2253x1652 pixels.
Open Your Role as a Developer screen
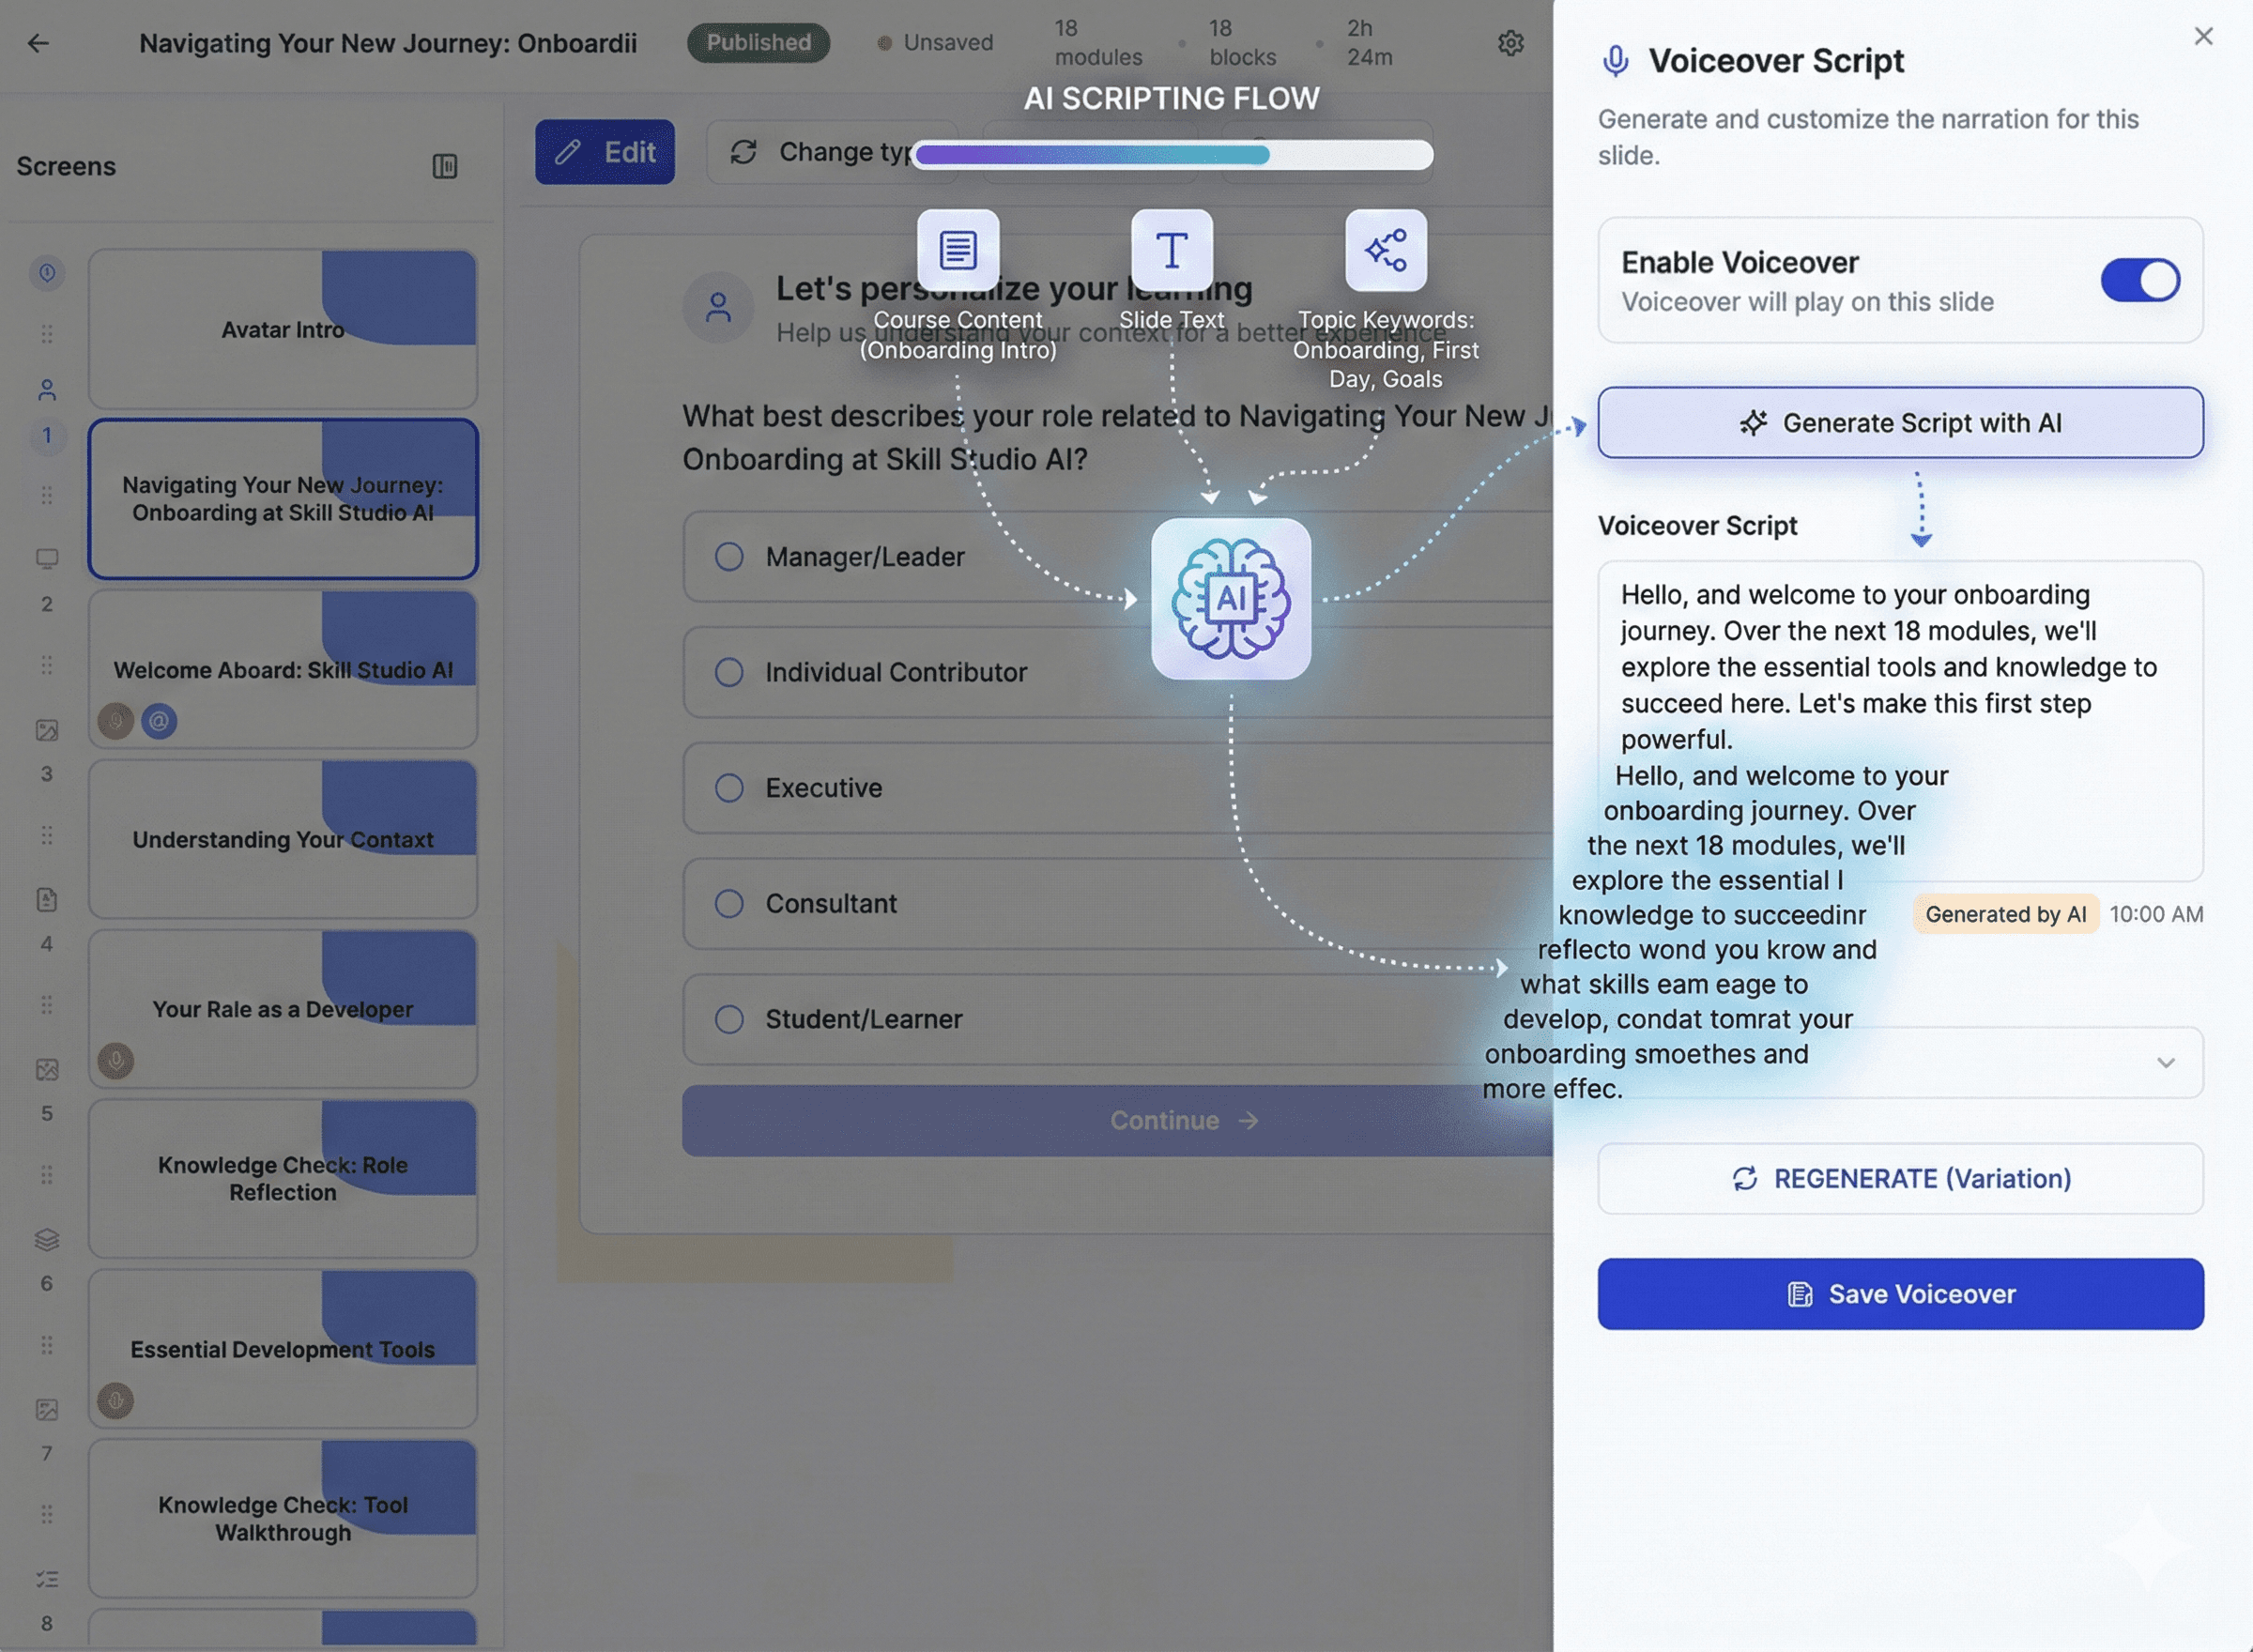click(x=283, y=1009)
